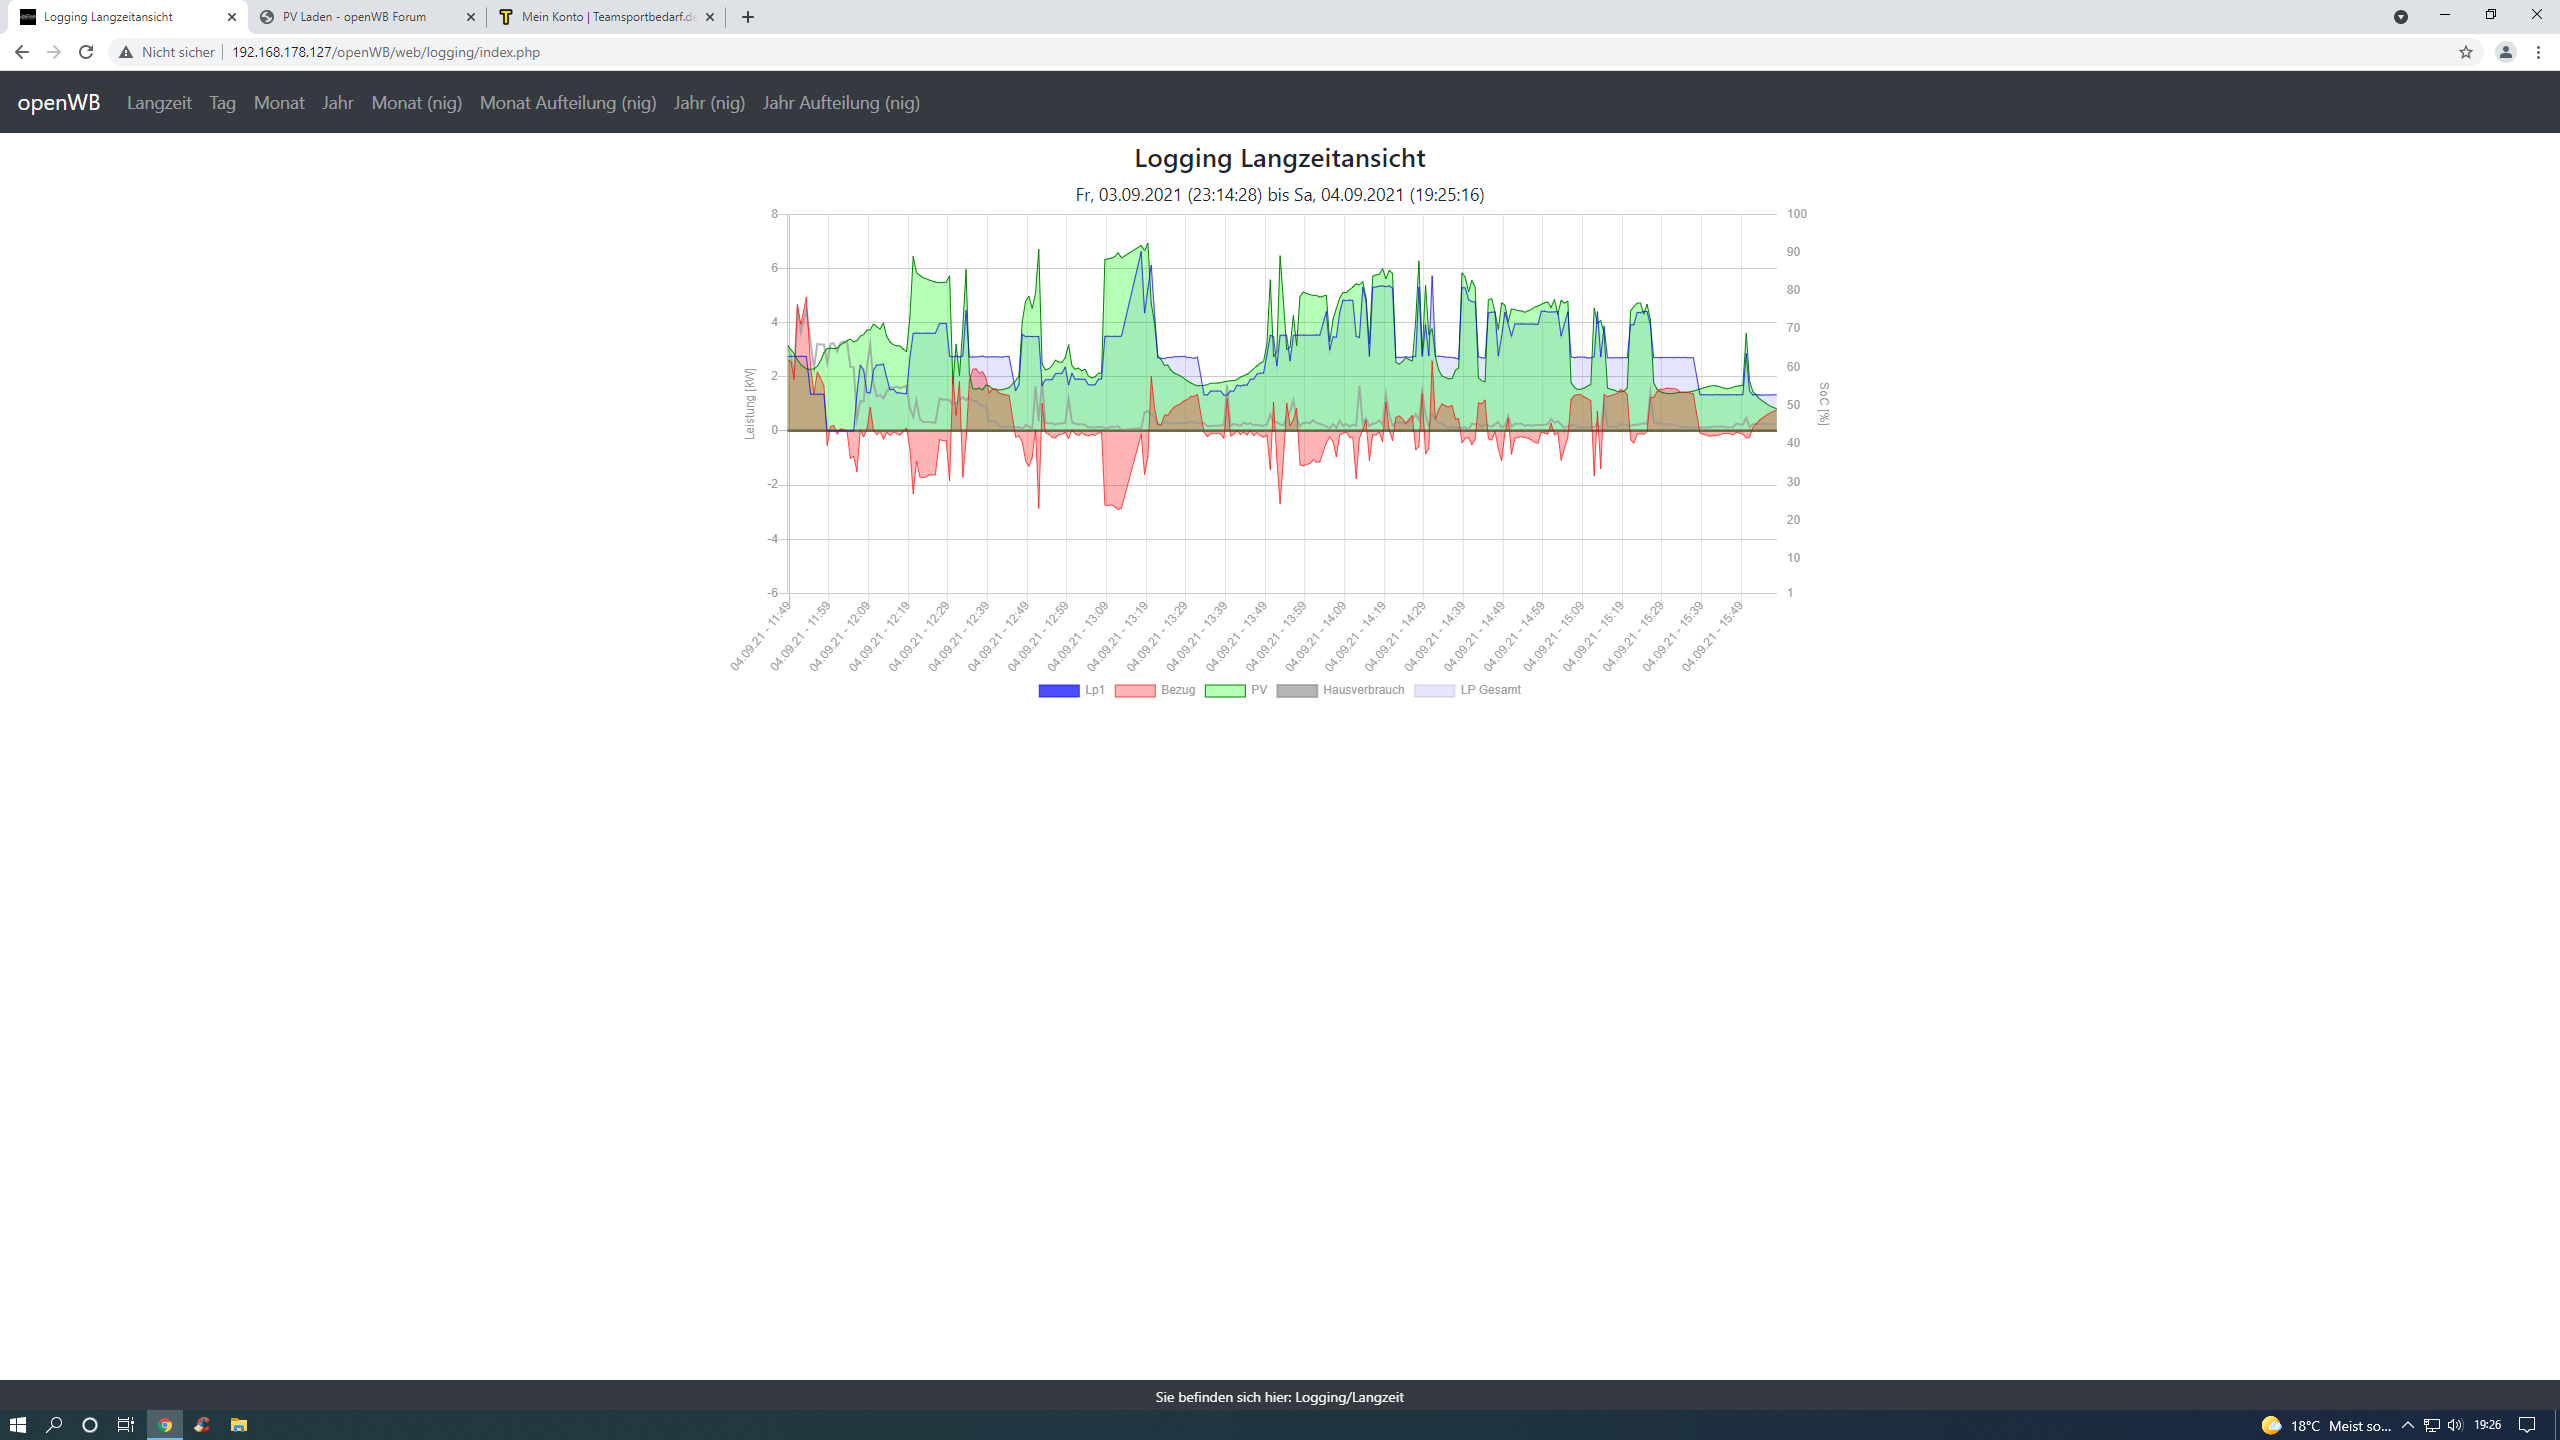Image resolution: width=2560 pixels, height=1440 pixels.
Task: Toggle the Lp1 dataset in the legend
Action: point(1071,690)
